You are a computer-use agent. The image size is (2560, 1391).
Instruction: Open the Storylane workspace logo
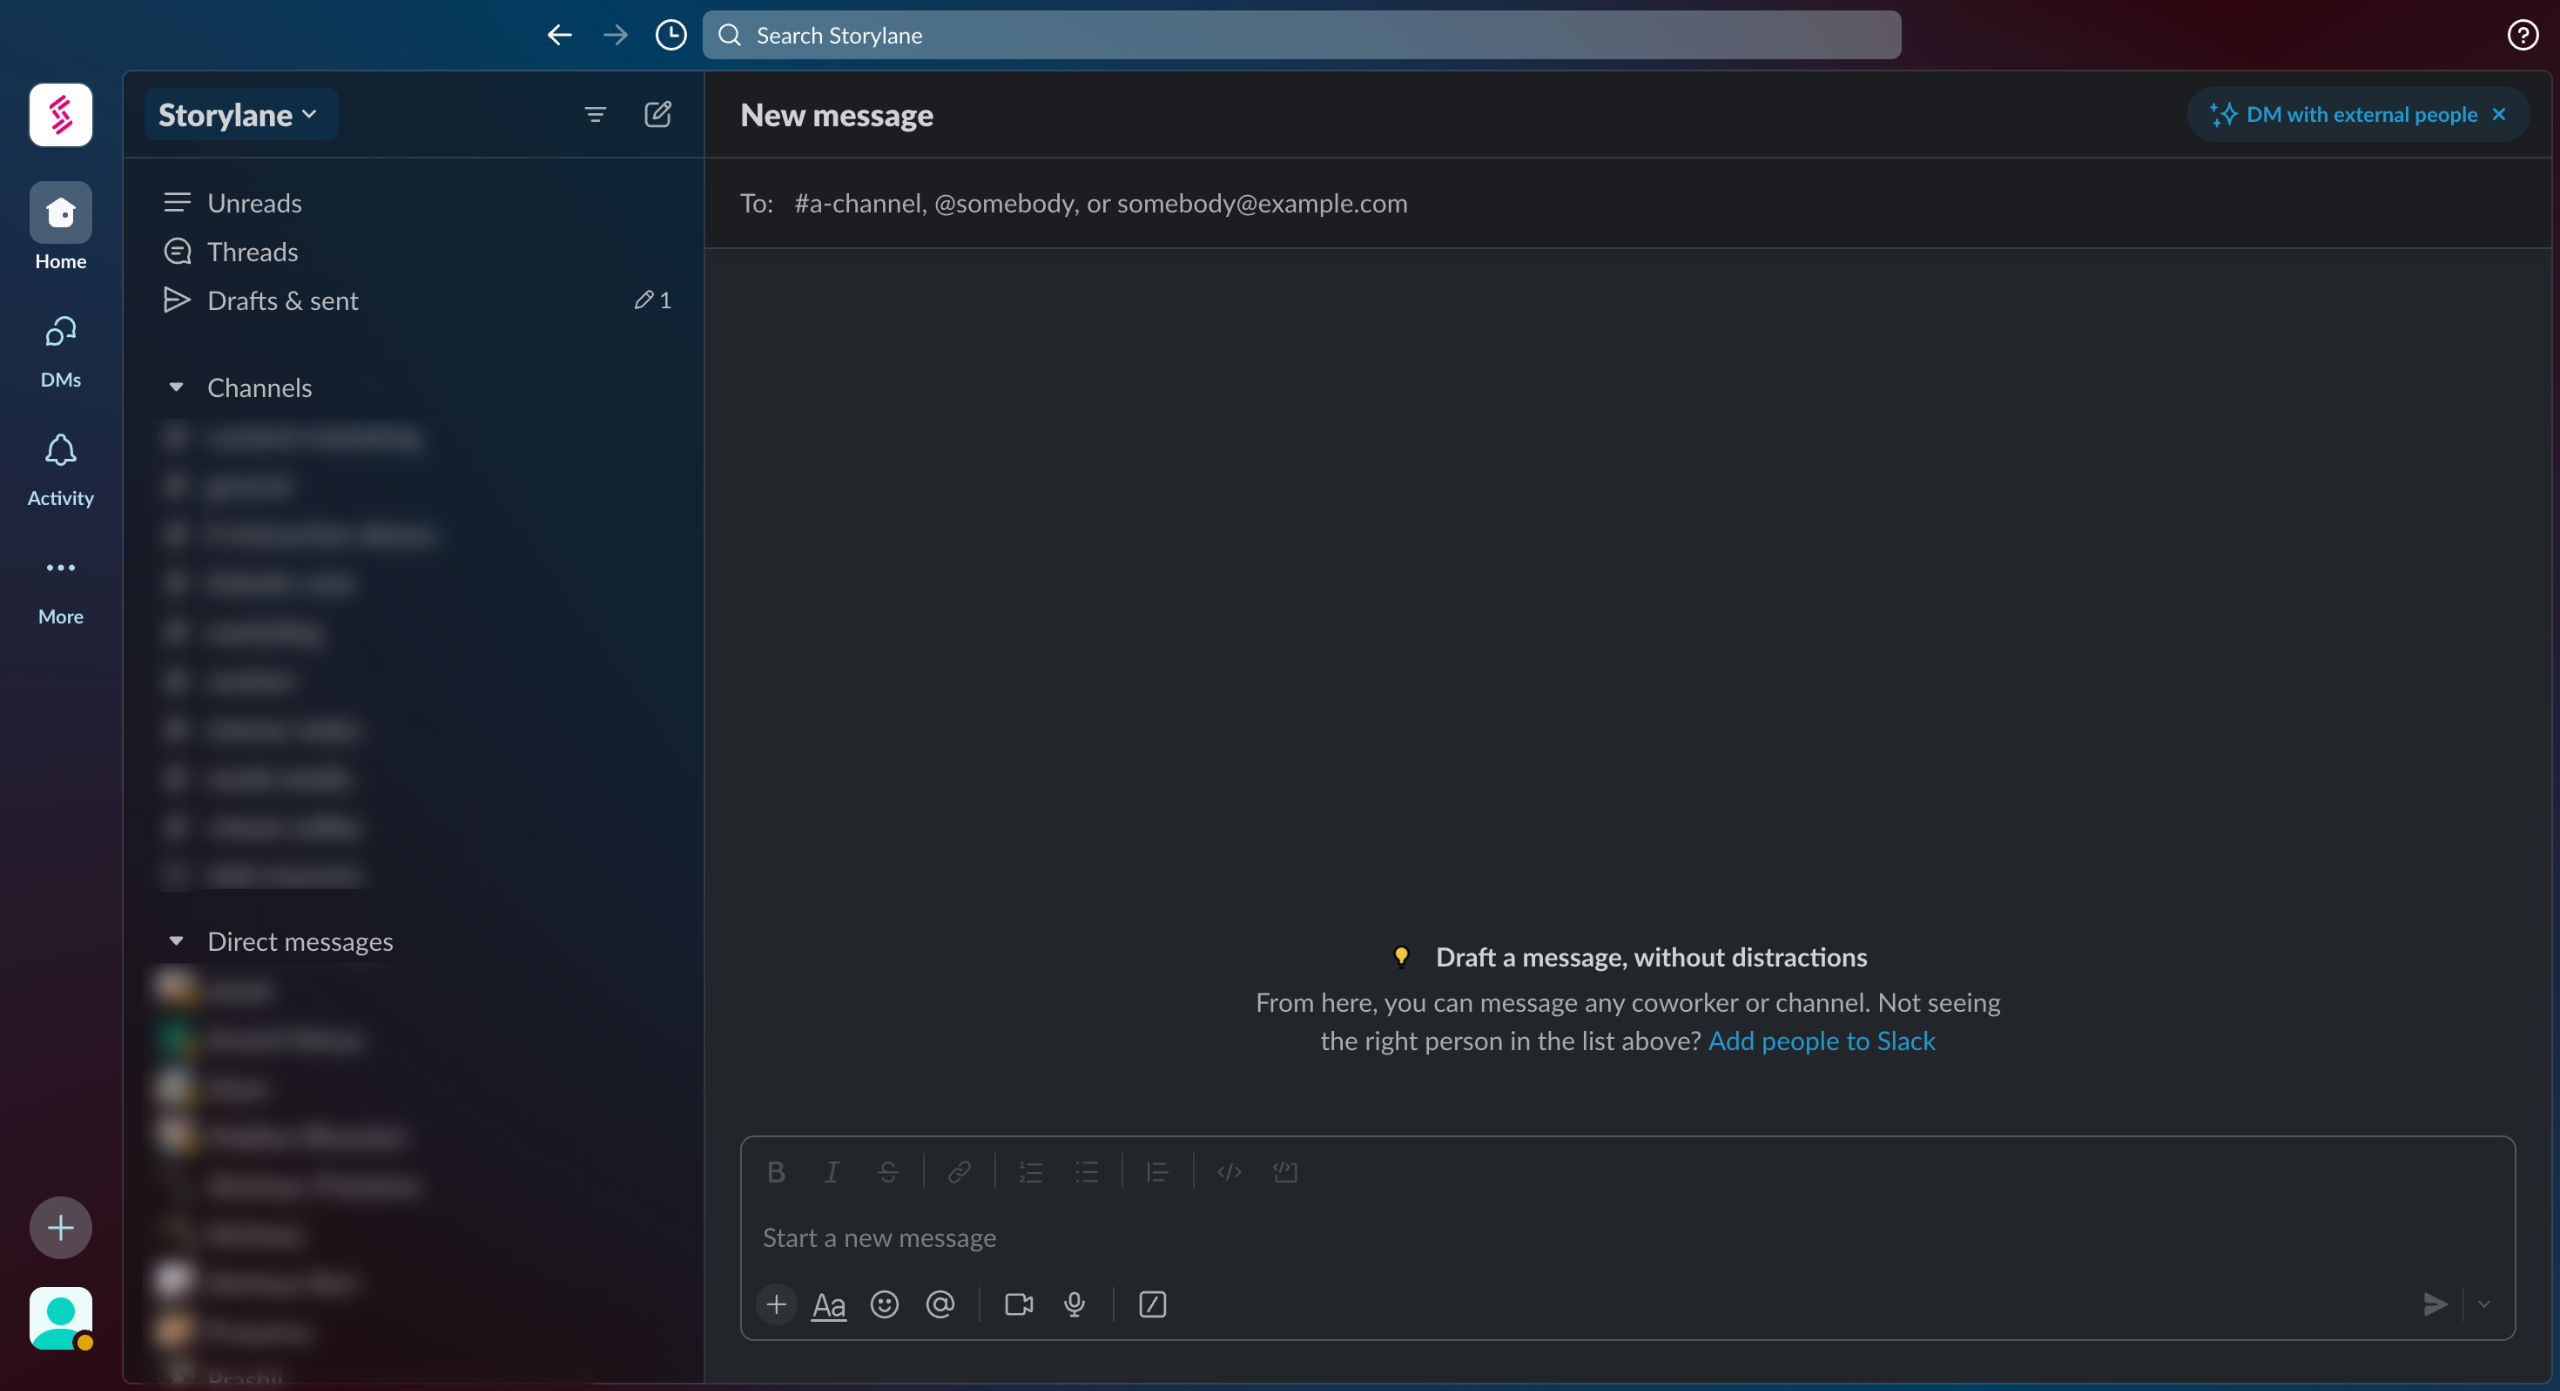pyautogui.click(x=61, y=115)
